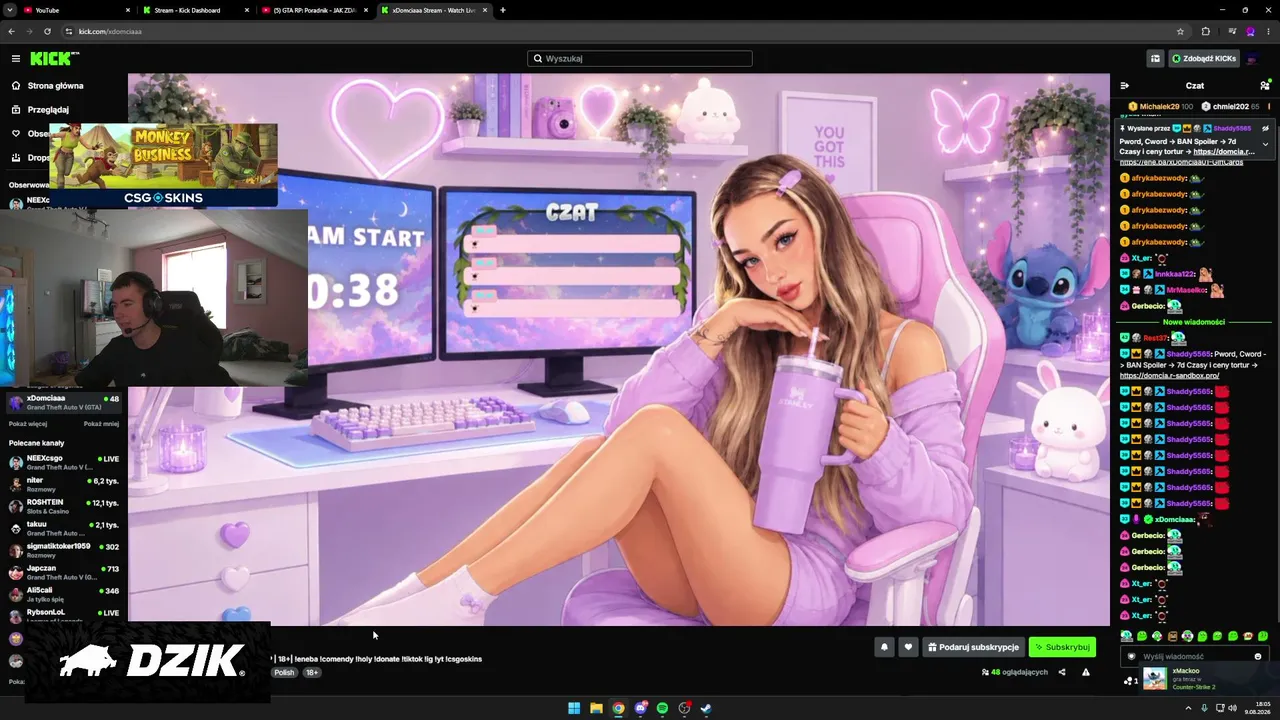Open the Chrome three-dot menu
This screenshot has height=720, width=1280.
pos(1269,31)
